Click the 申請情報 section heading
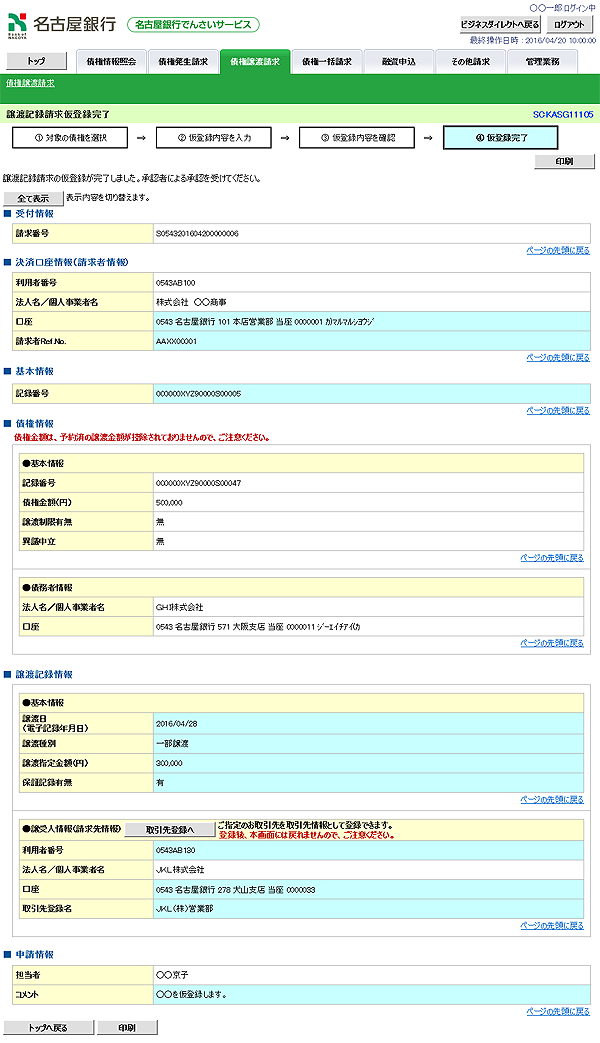The height and width of the screenshot is (1043, 600). (35, 955)
